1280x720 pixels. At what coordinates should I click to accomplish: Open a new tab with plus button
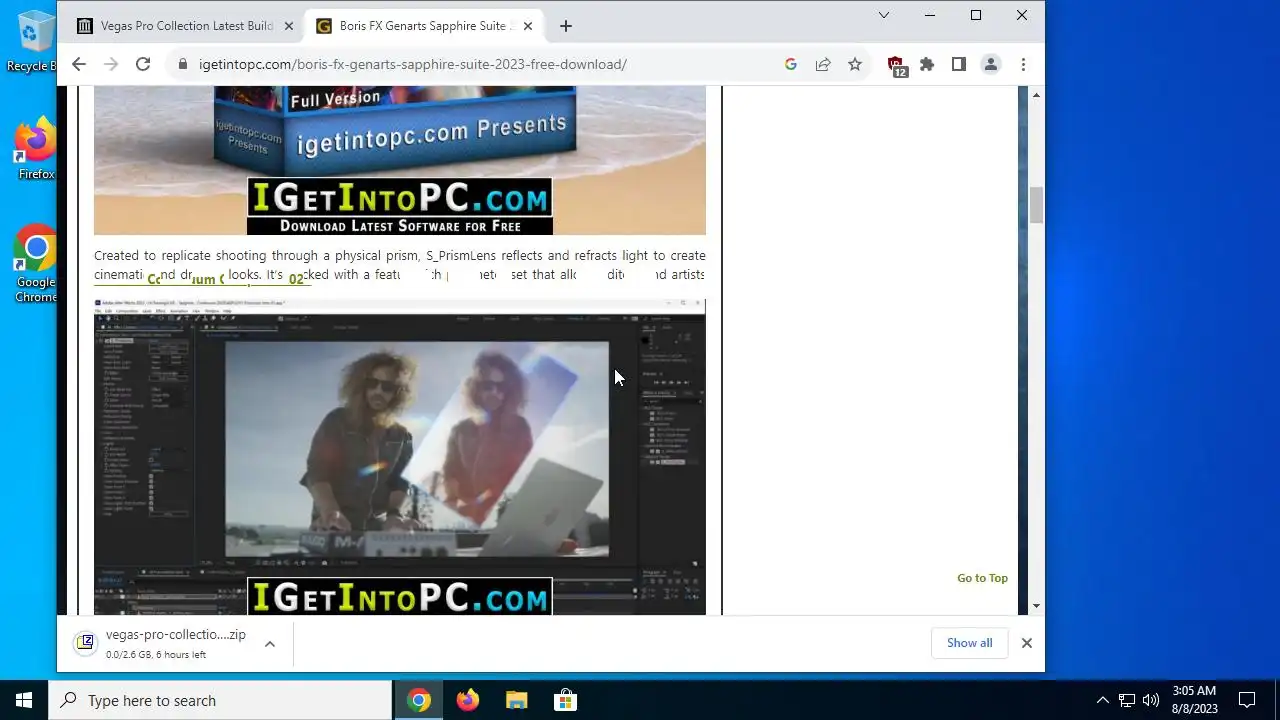[566, 26]
